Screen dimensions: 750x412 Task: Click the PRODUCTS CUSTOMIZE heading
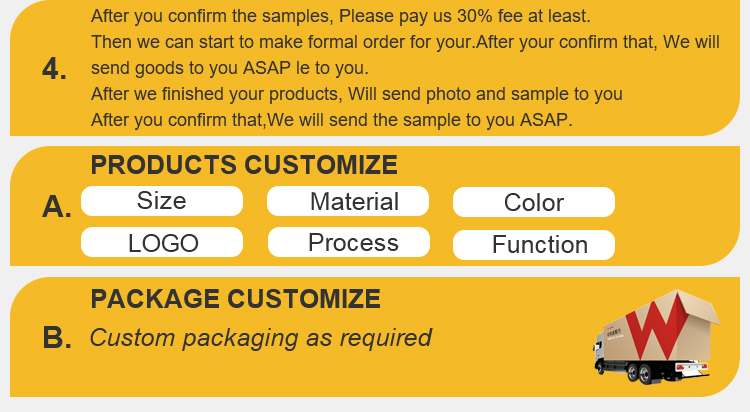point(244,165)
